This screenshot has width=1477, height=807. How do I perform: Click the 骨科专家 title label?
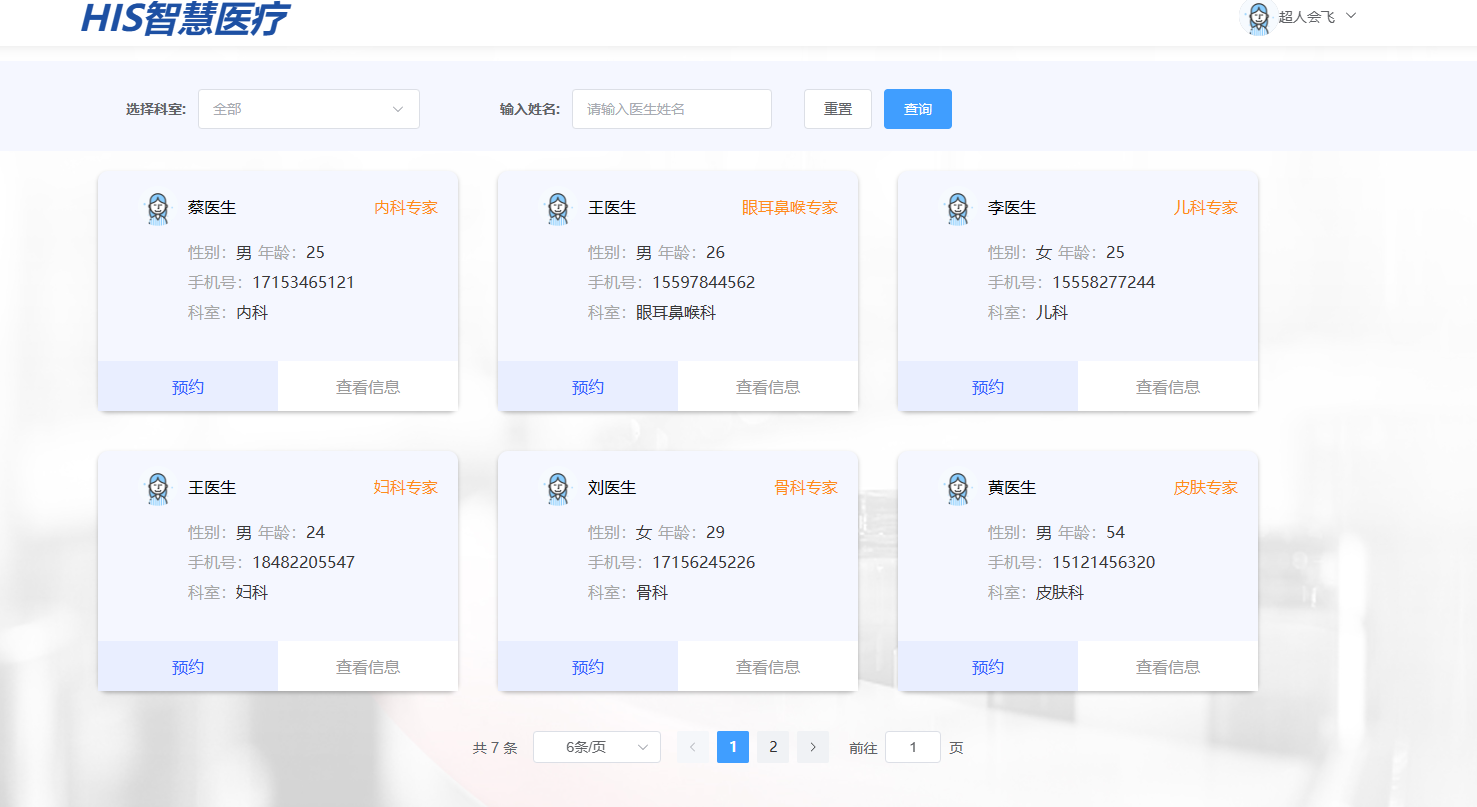(x=806, y=488)
